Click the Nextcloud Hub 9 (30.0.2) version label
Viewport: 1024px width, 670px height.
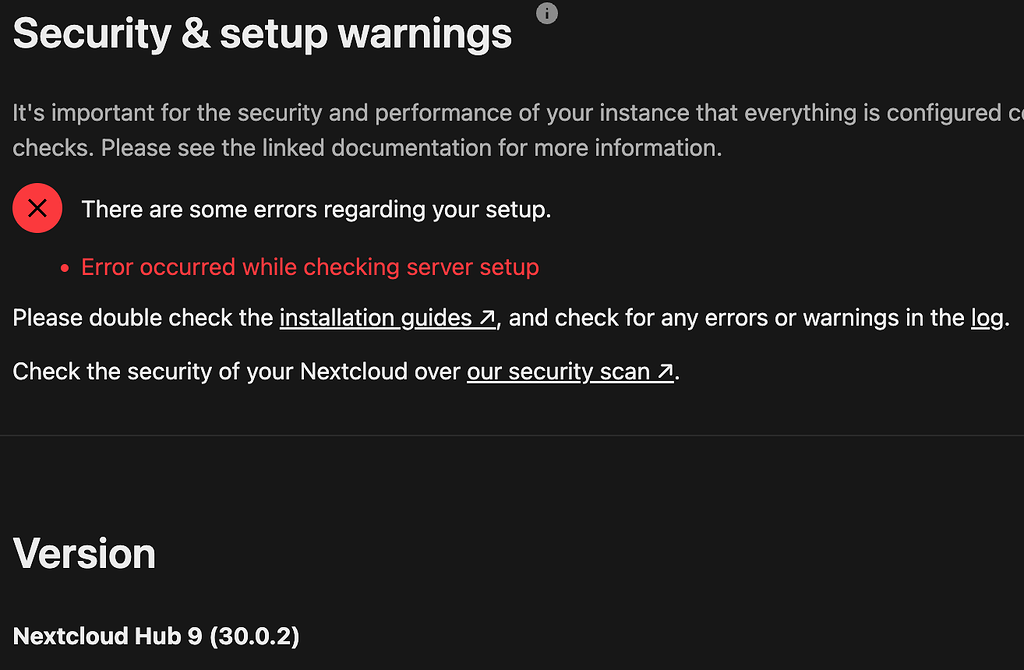pyautogui.click(x=156, y=636)
